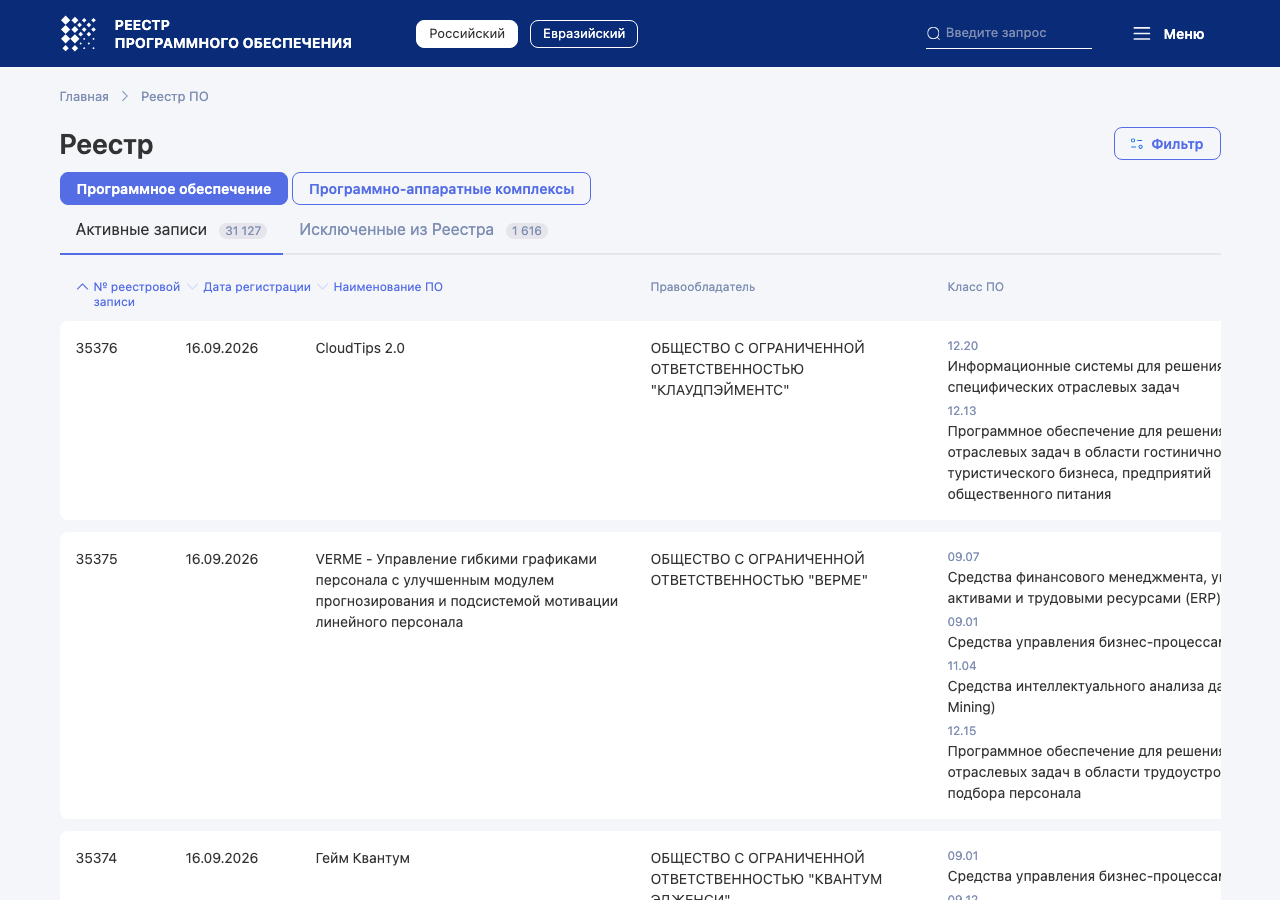Click registry number 35374
The height and width of the screenshot is (900, 1280).
pos(97,859)
